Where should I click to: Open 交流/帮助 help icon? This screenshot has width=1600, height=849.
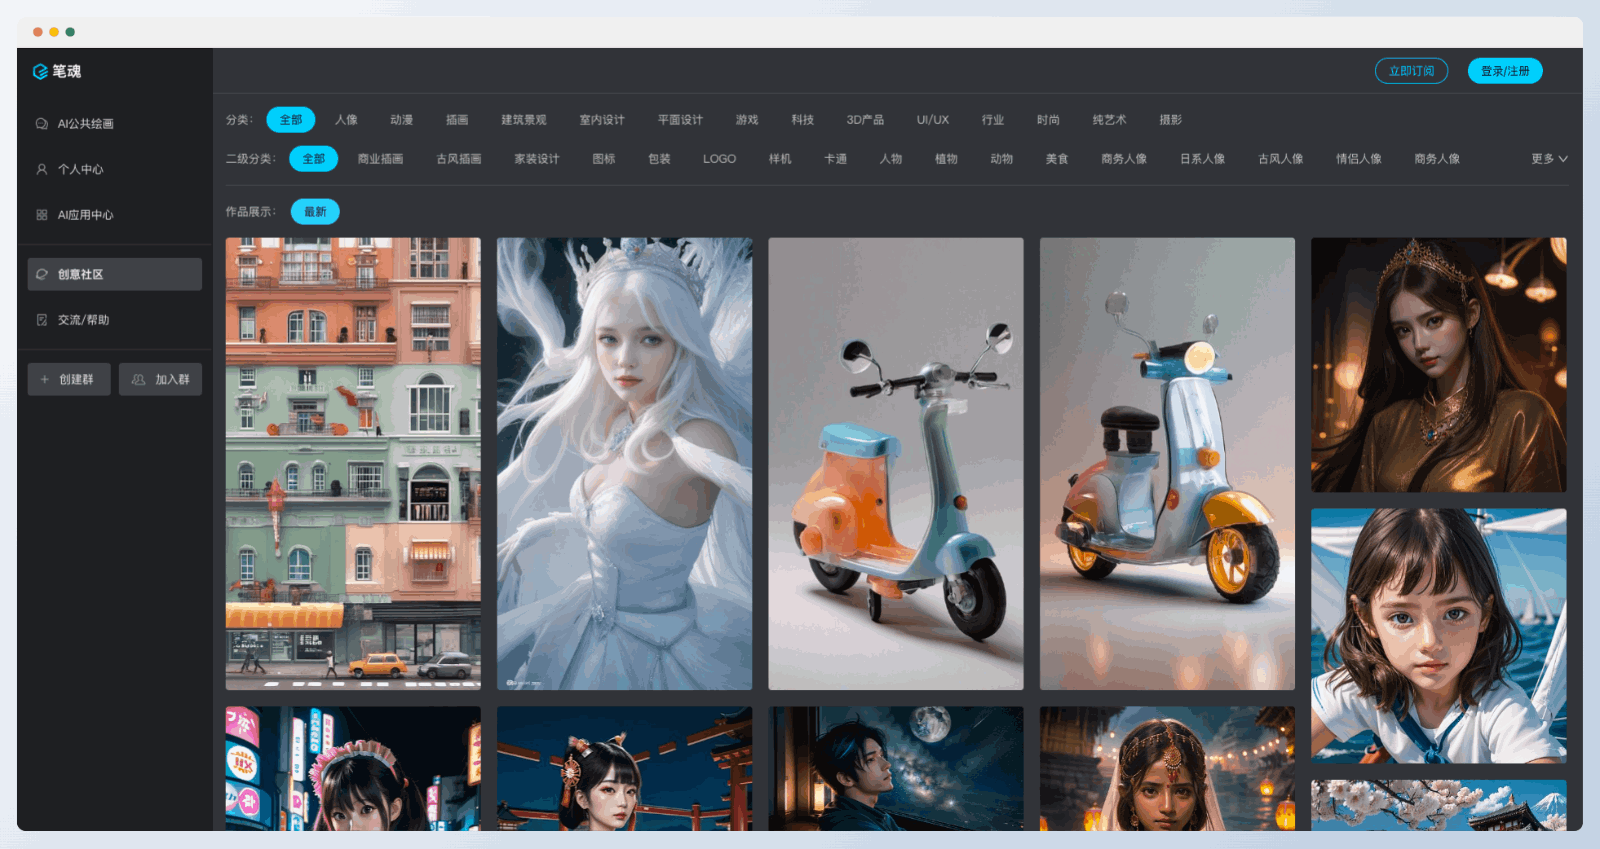point(42,320)
